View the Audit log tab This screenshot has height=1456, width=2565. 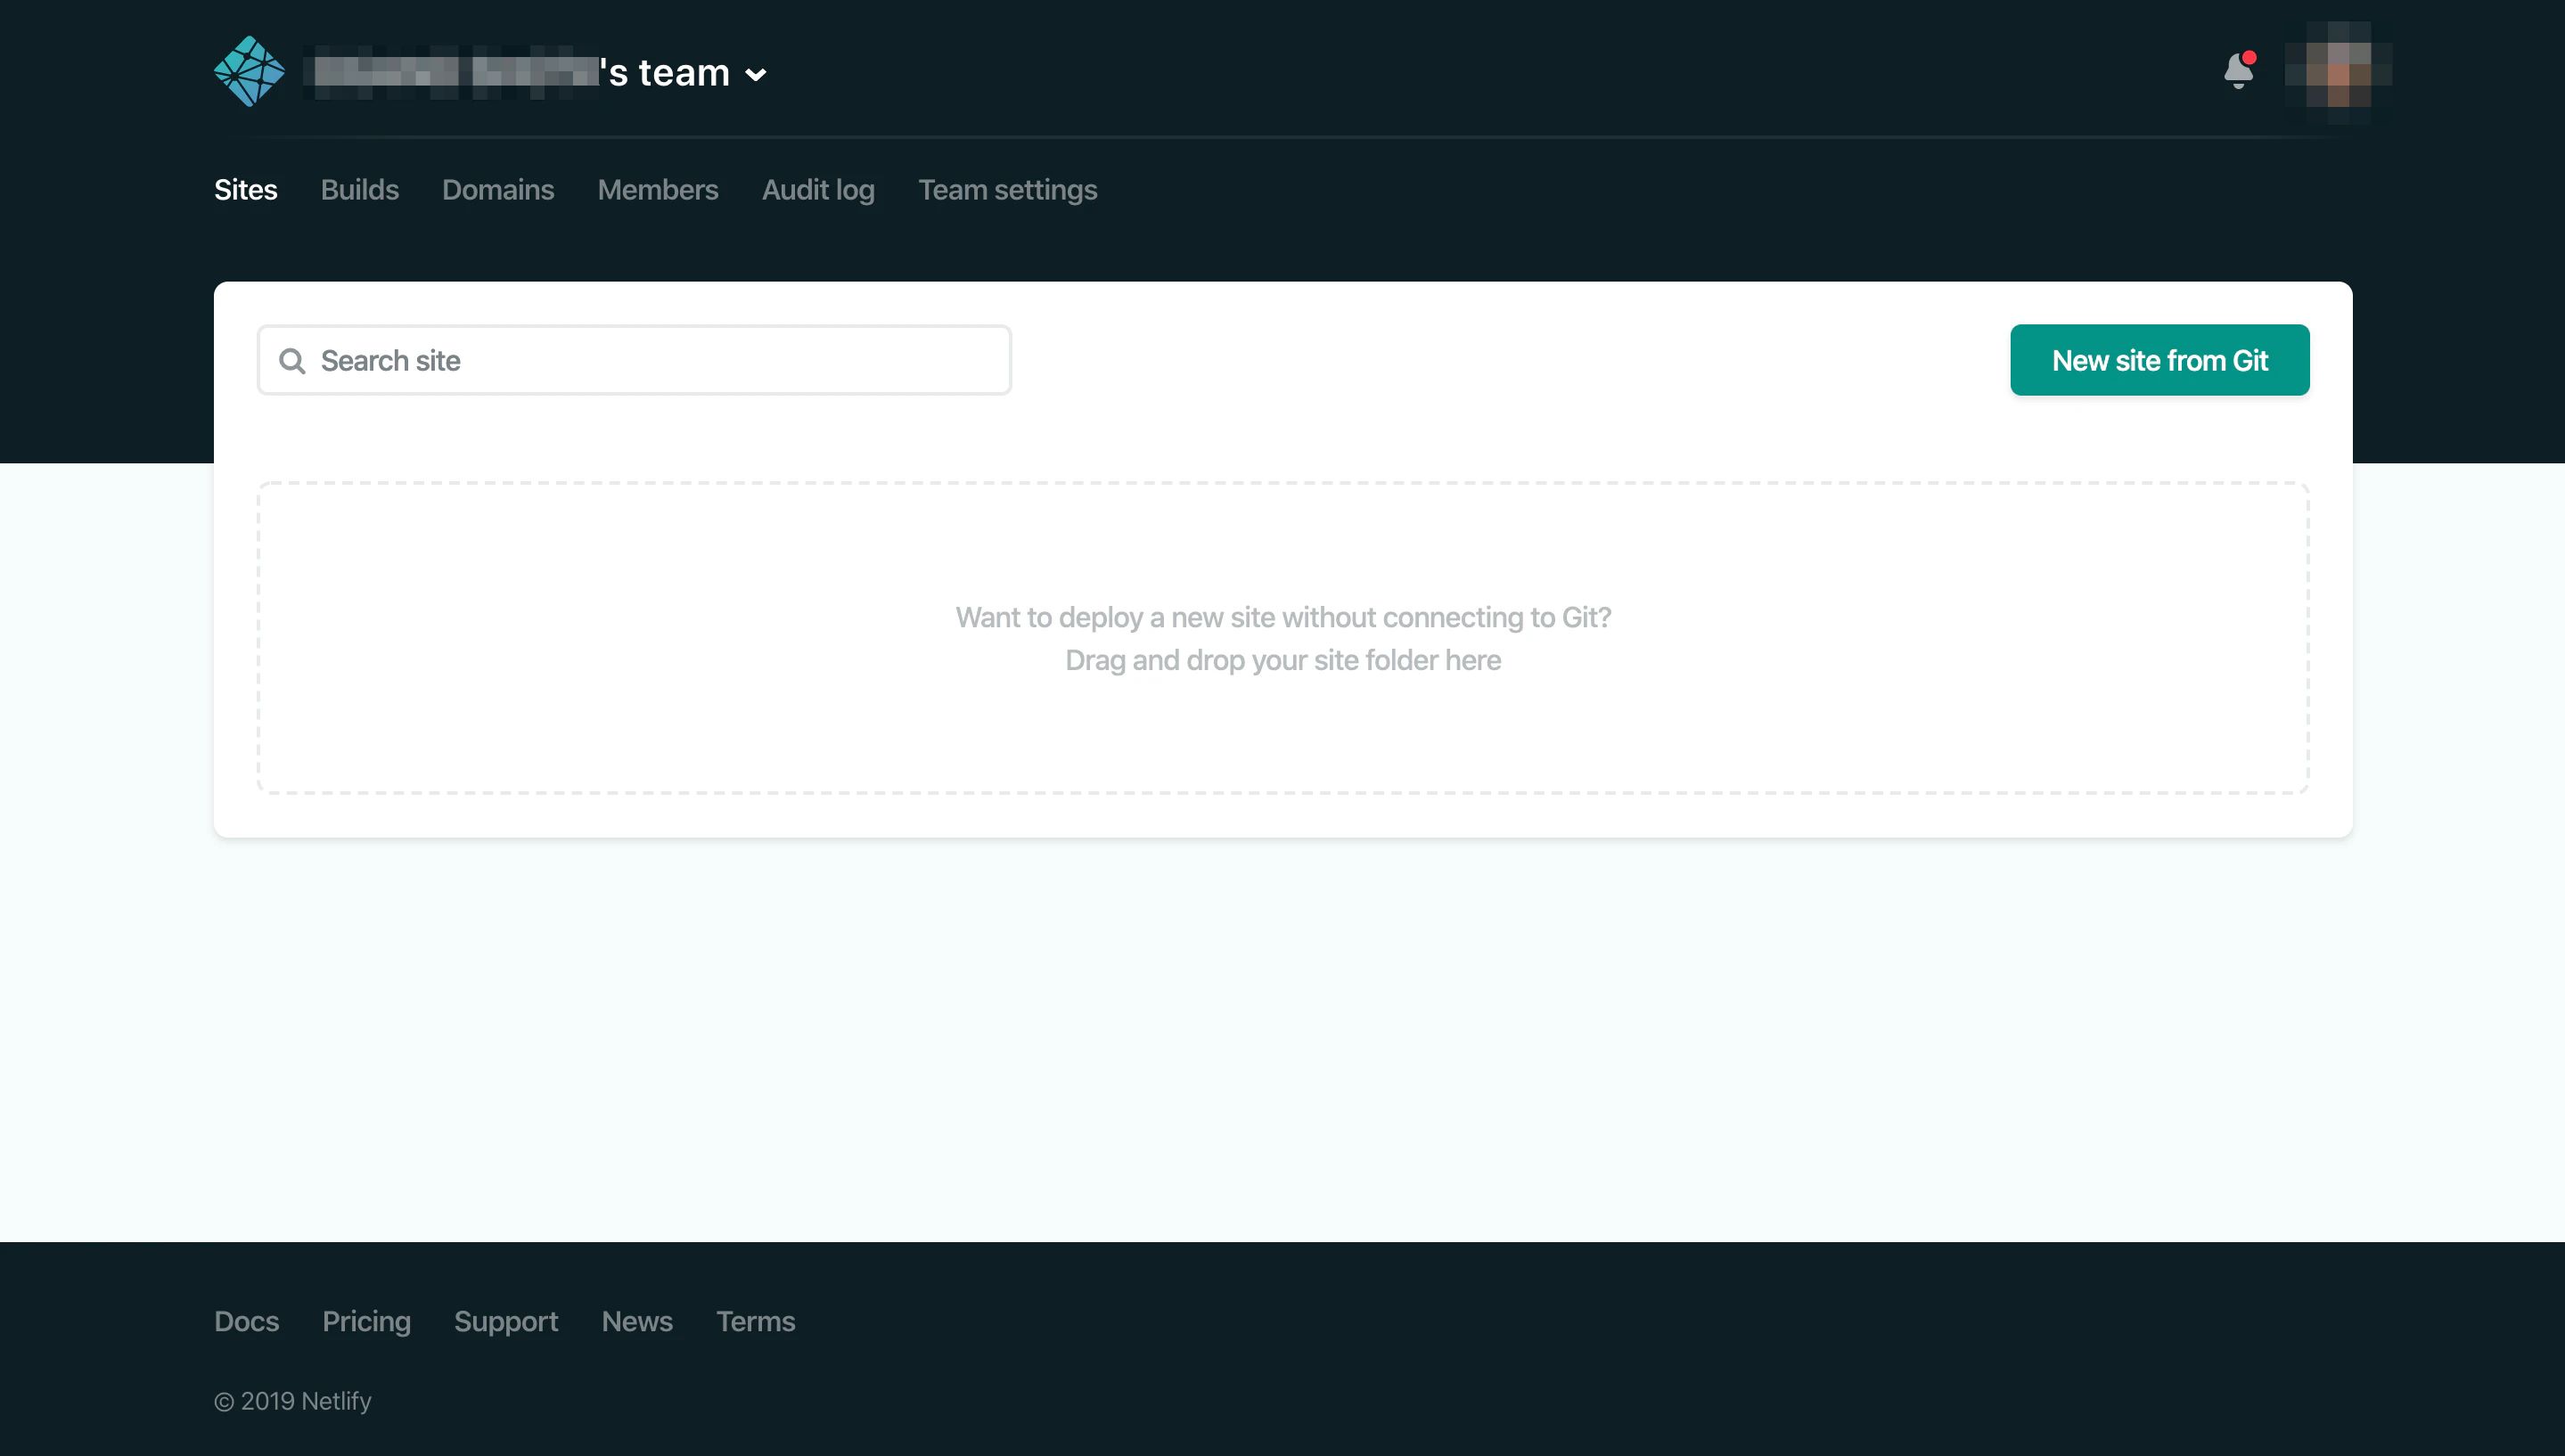tap(818, 190)
